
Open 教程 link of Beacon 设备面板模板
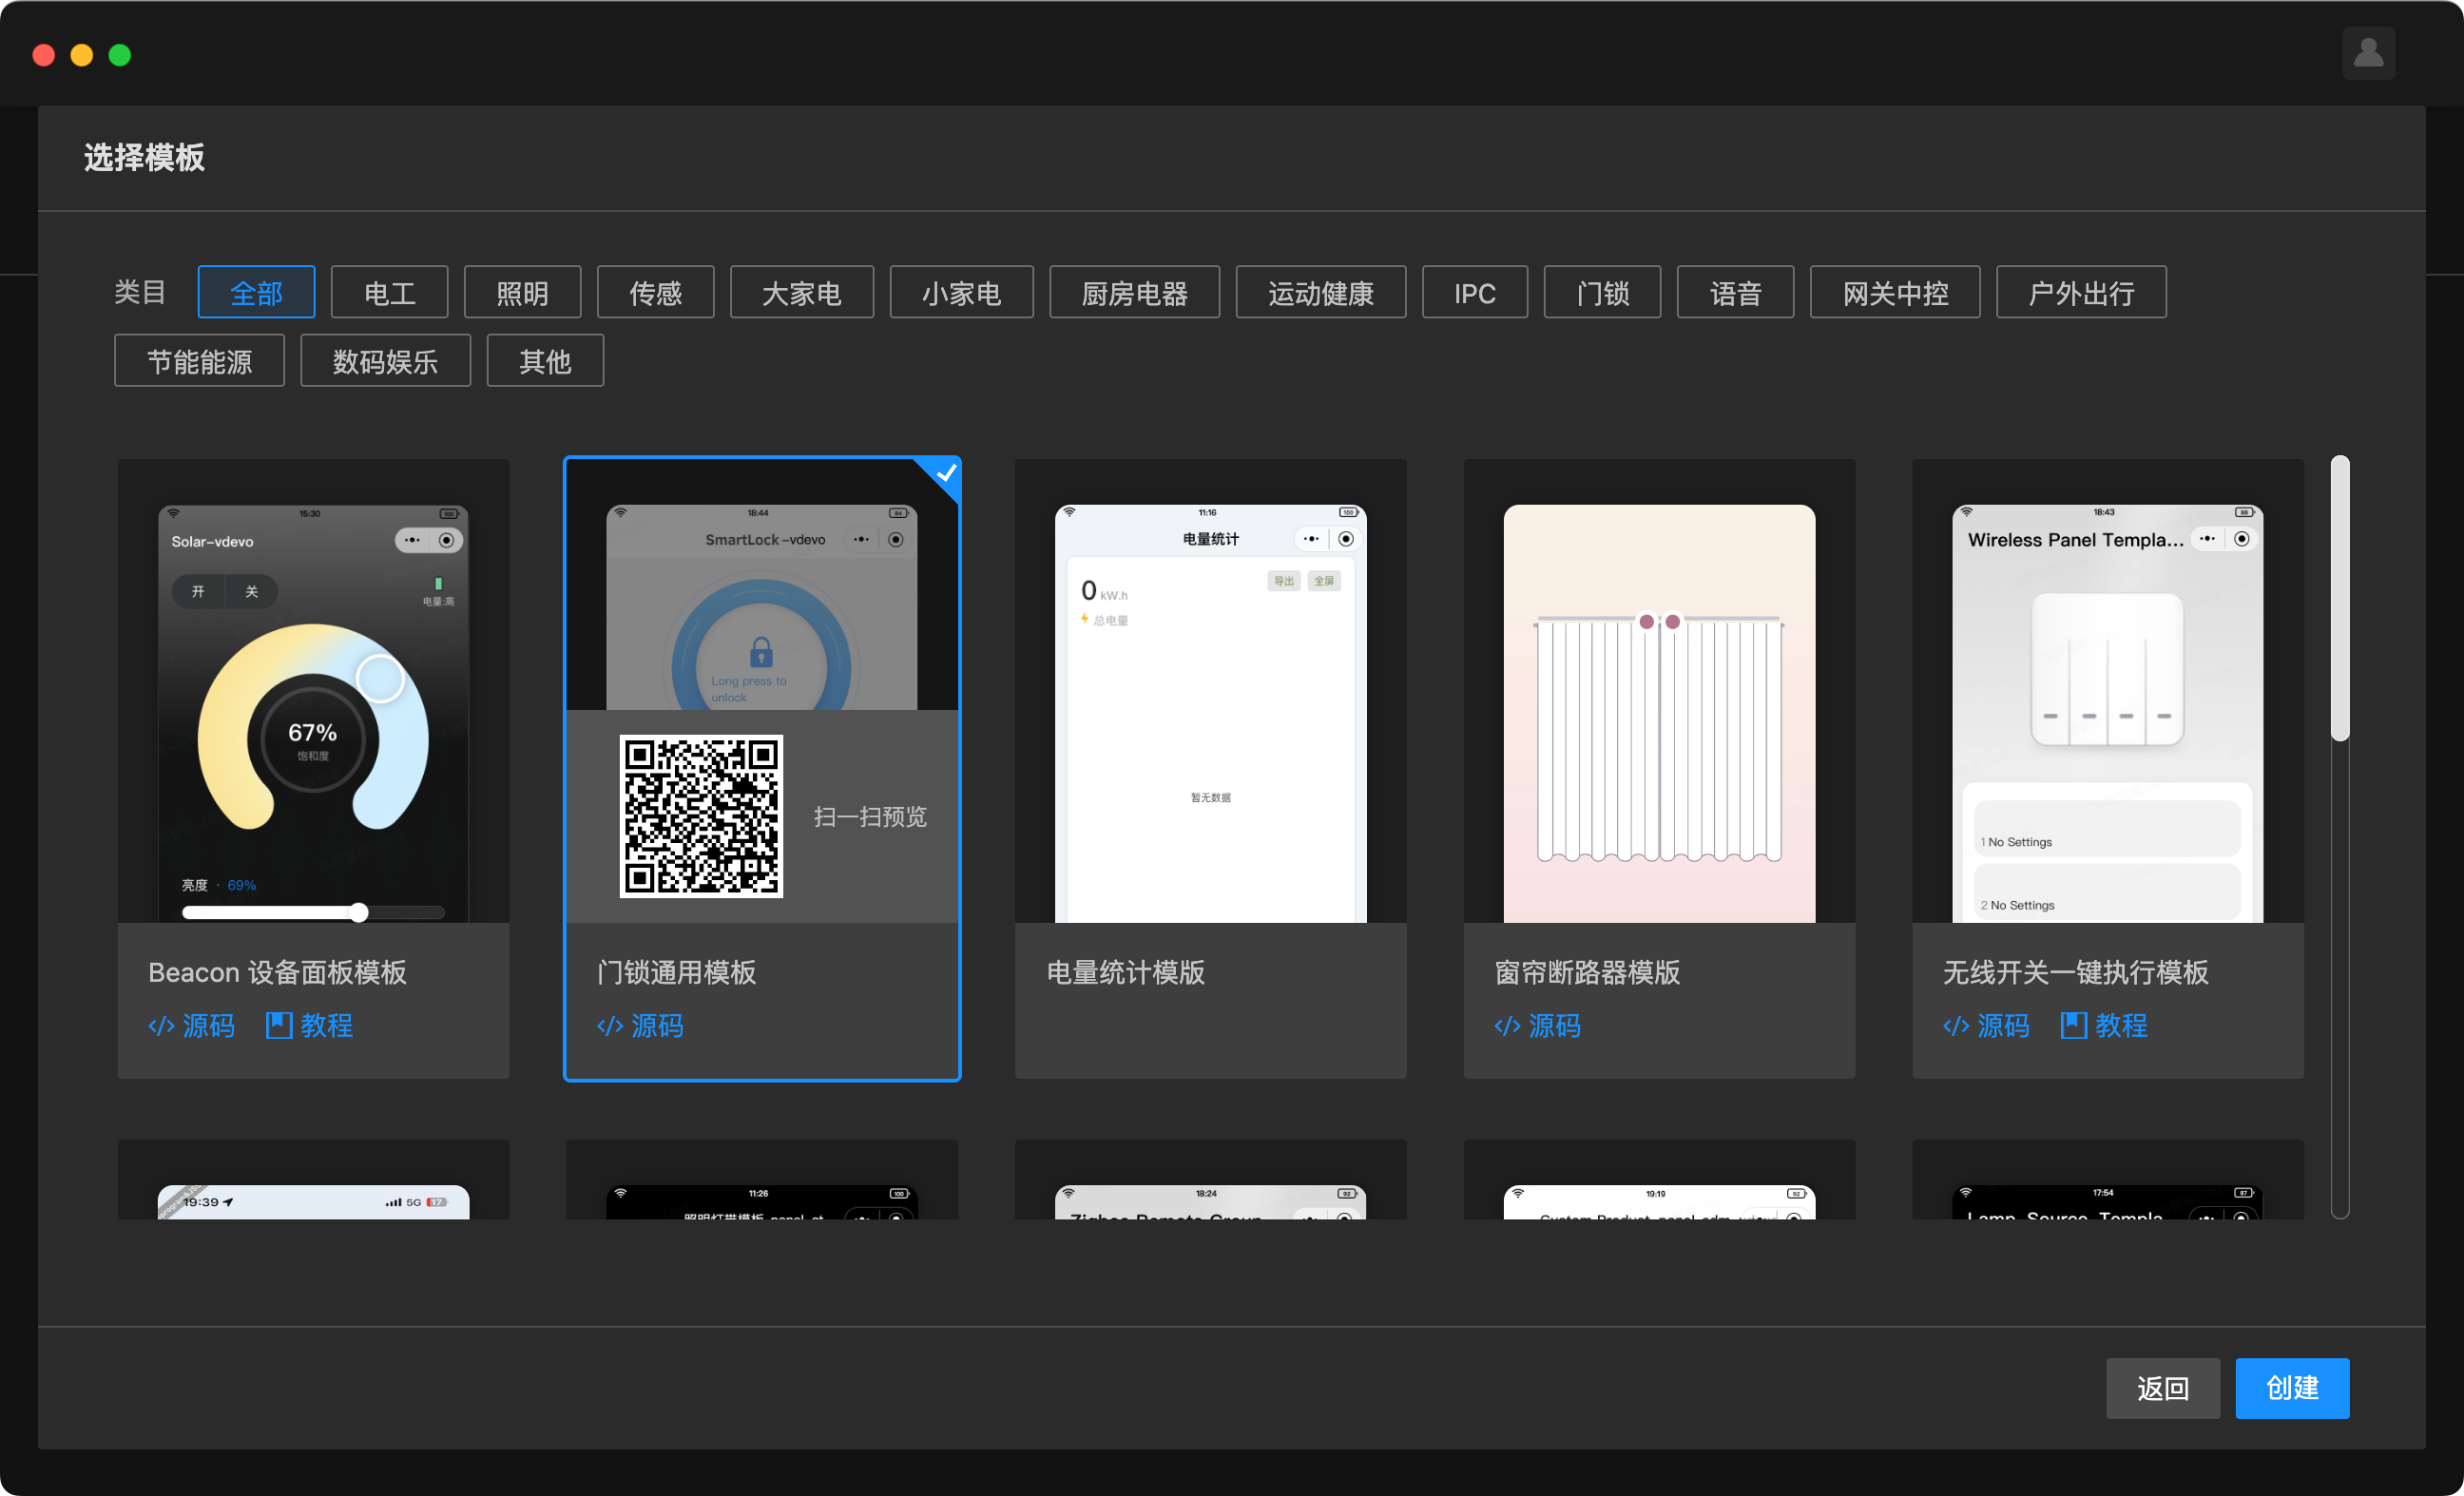pyautogui.click(x=309, y=1025)
